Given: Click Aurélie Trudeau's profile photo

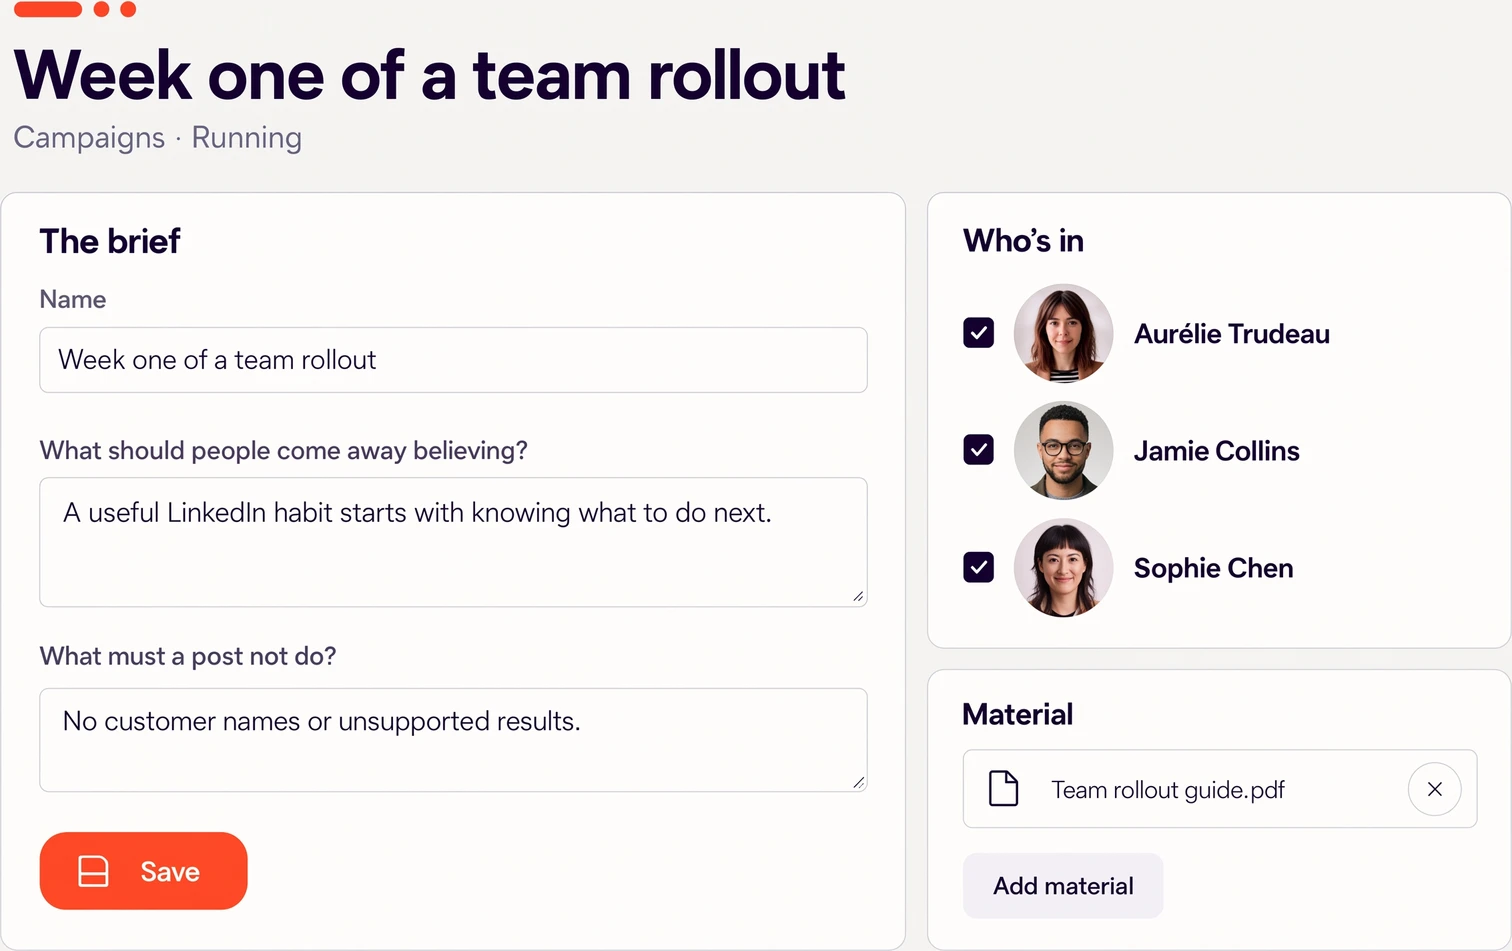Looking at the screenshot, I should click(1063, 333).
